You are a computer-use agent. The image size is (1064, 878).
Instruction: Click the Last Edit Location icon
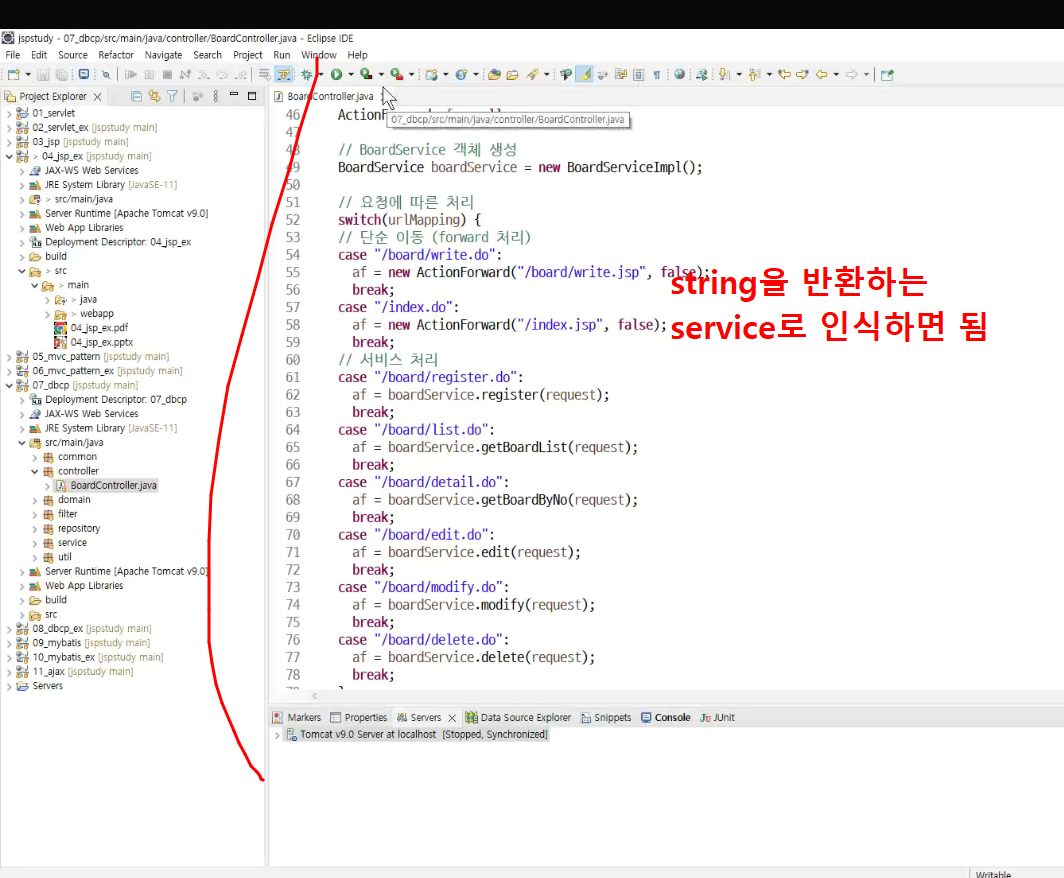pos(784,75)
